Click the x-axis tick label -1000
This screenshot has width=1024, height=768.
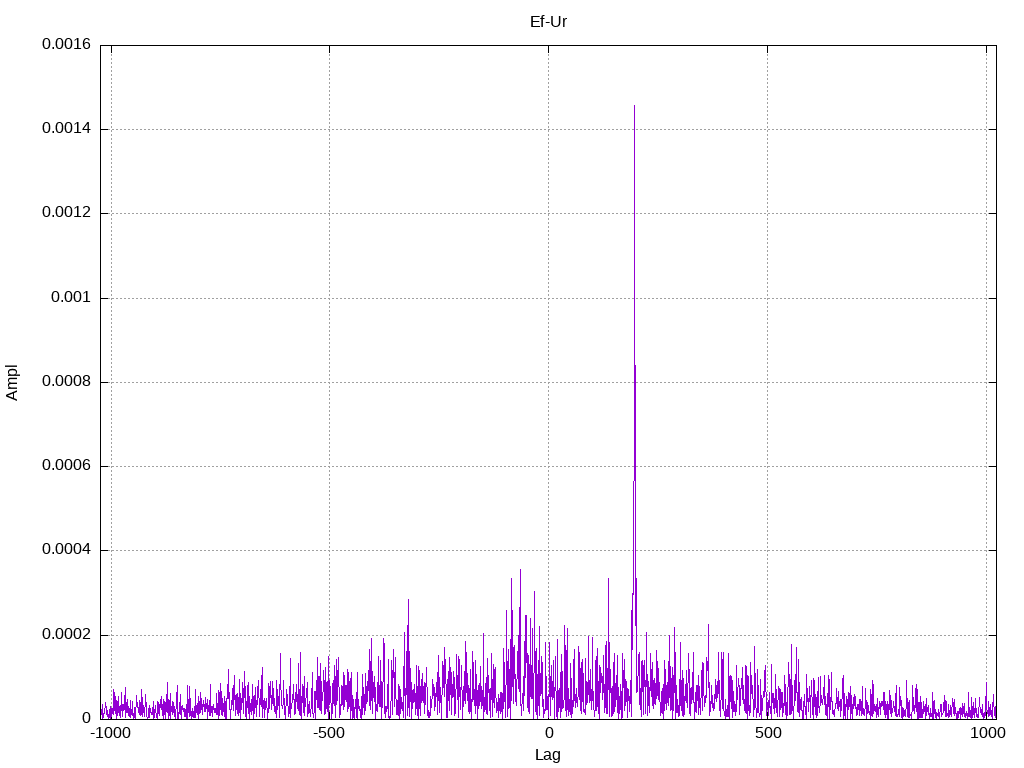point(111,733)
